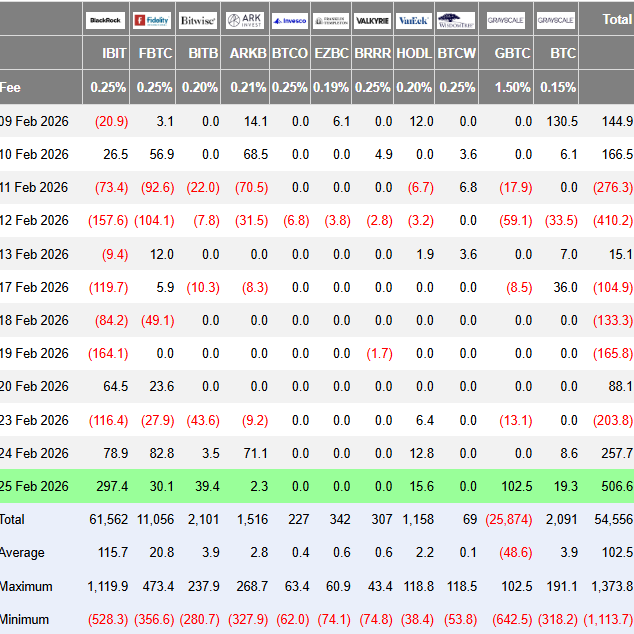Select the VanEck logo
The image size is (634, 634).
(x=414, y=20)
